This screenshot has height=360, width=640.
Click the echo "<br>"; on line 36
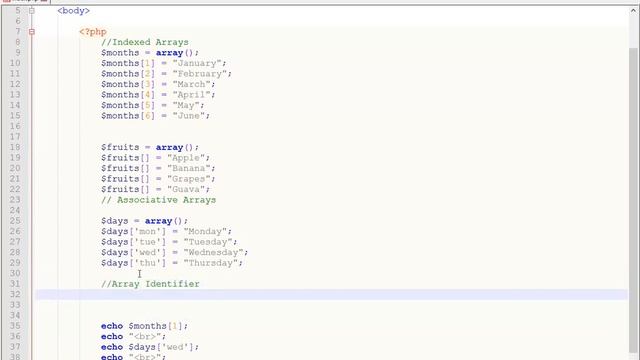[x=133, y=336]
